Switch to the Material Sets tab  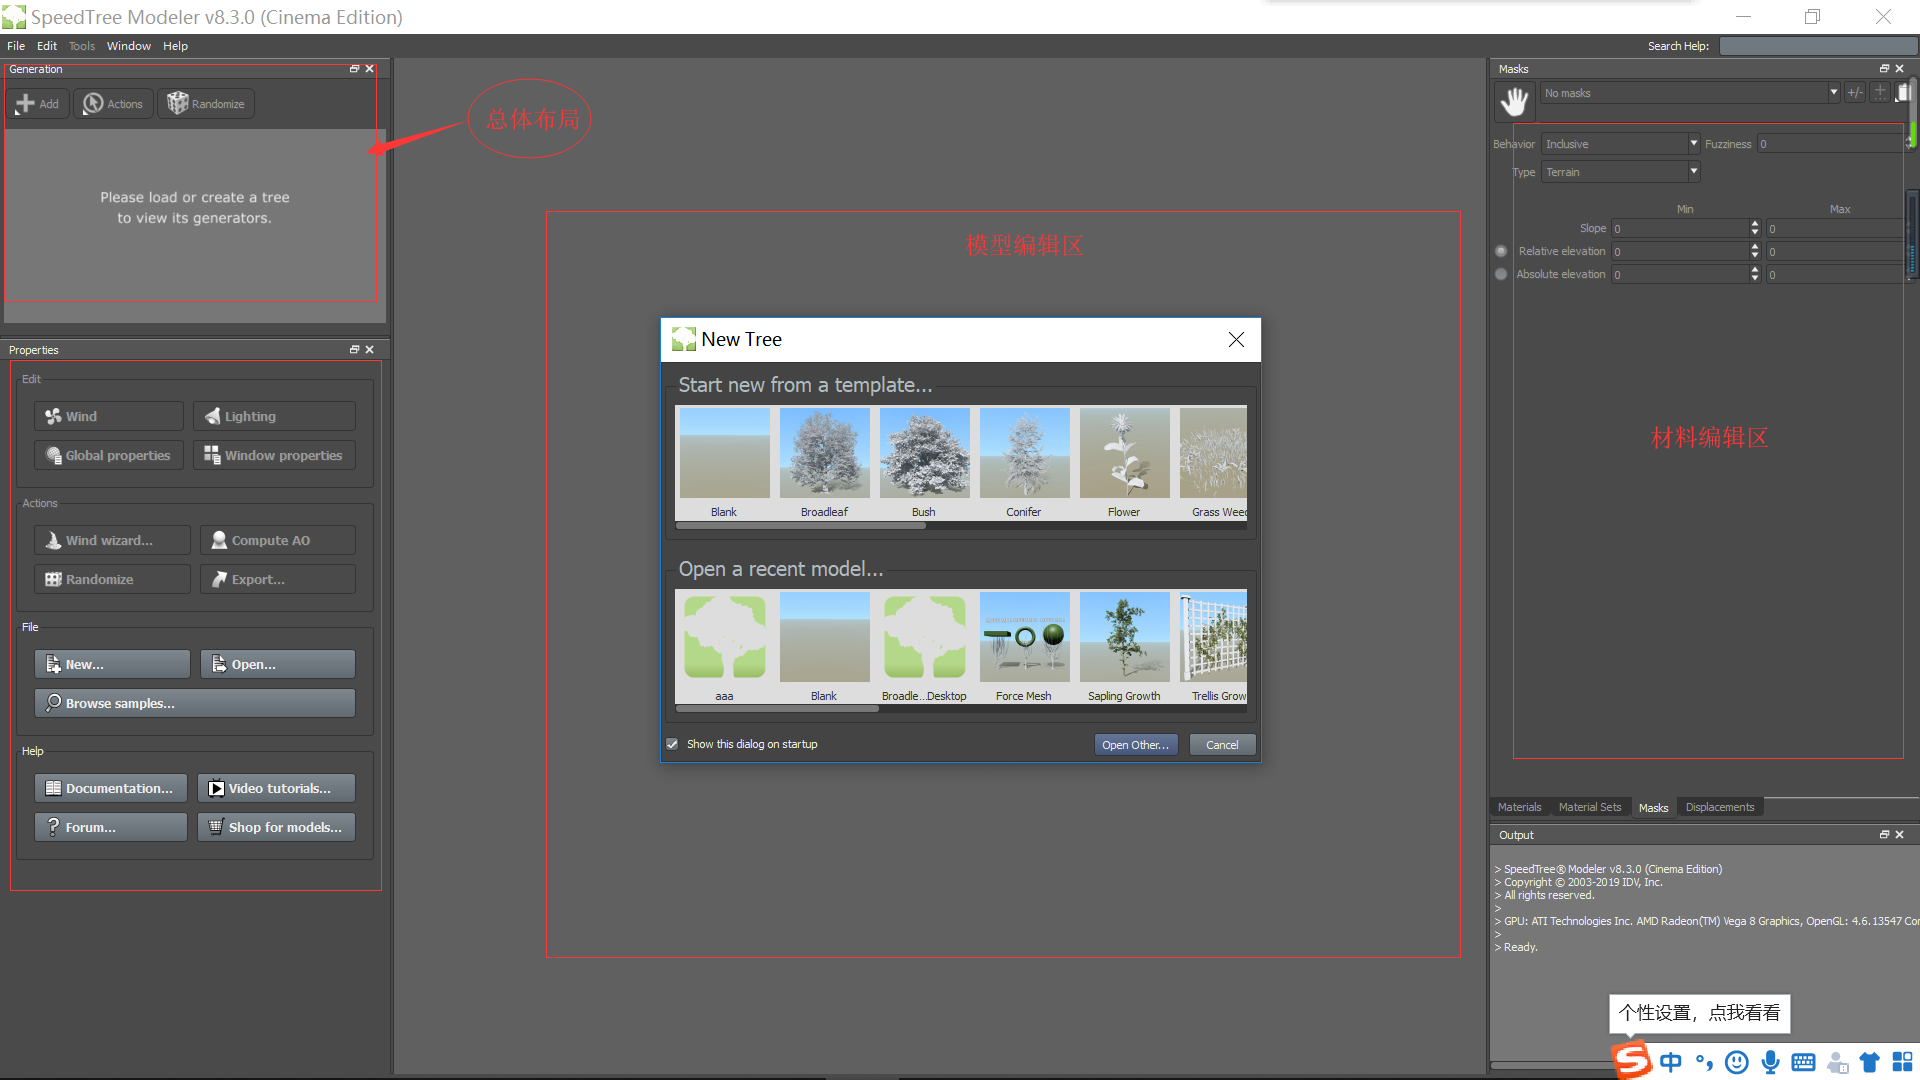pos(1591,807)
